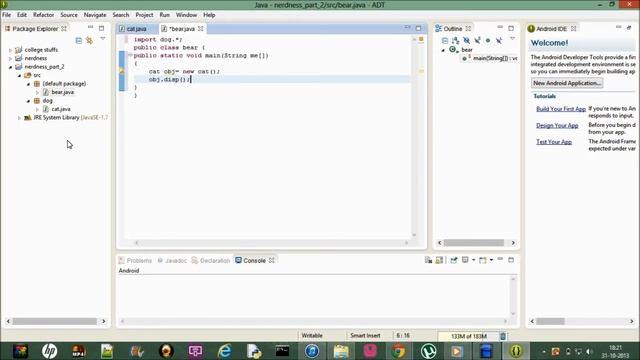The width and height of the screenshot is (640, 360).
Task: Expand bear.java in Package Explorer
Action: tap(37, 93)
